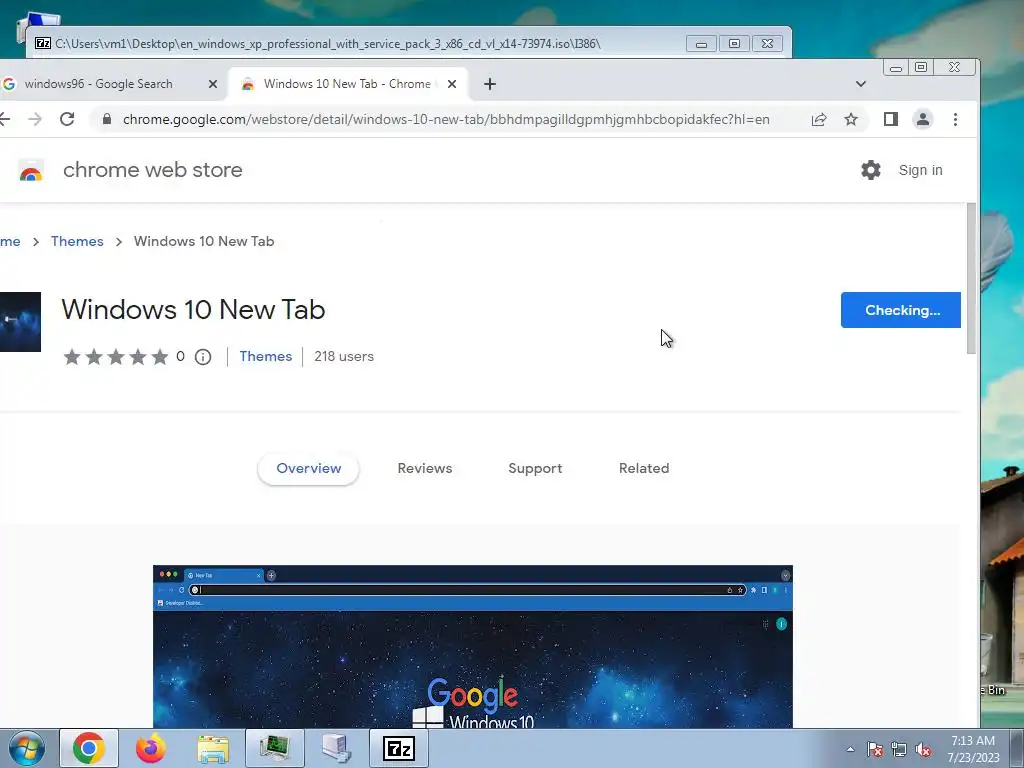Click the 7z icon in 7-Zip title bar
This screenshot has height=768, width=1024.
tap(43, 44)
